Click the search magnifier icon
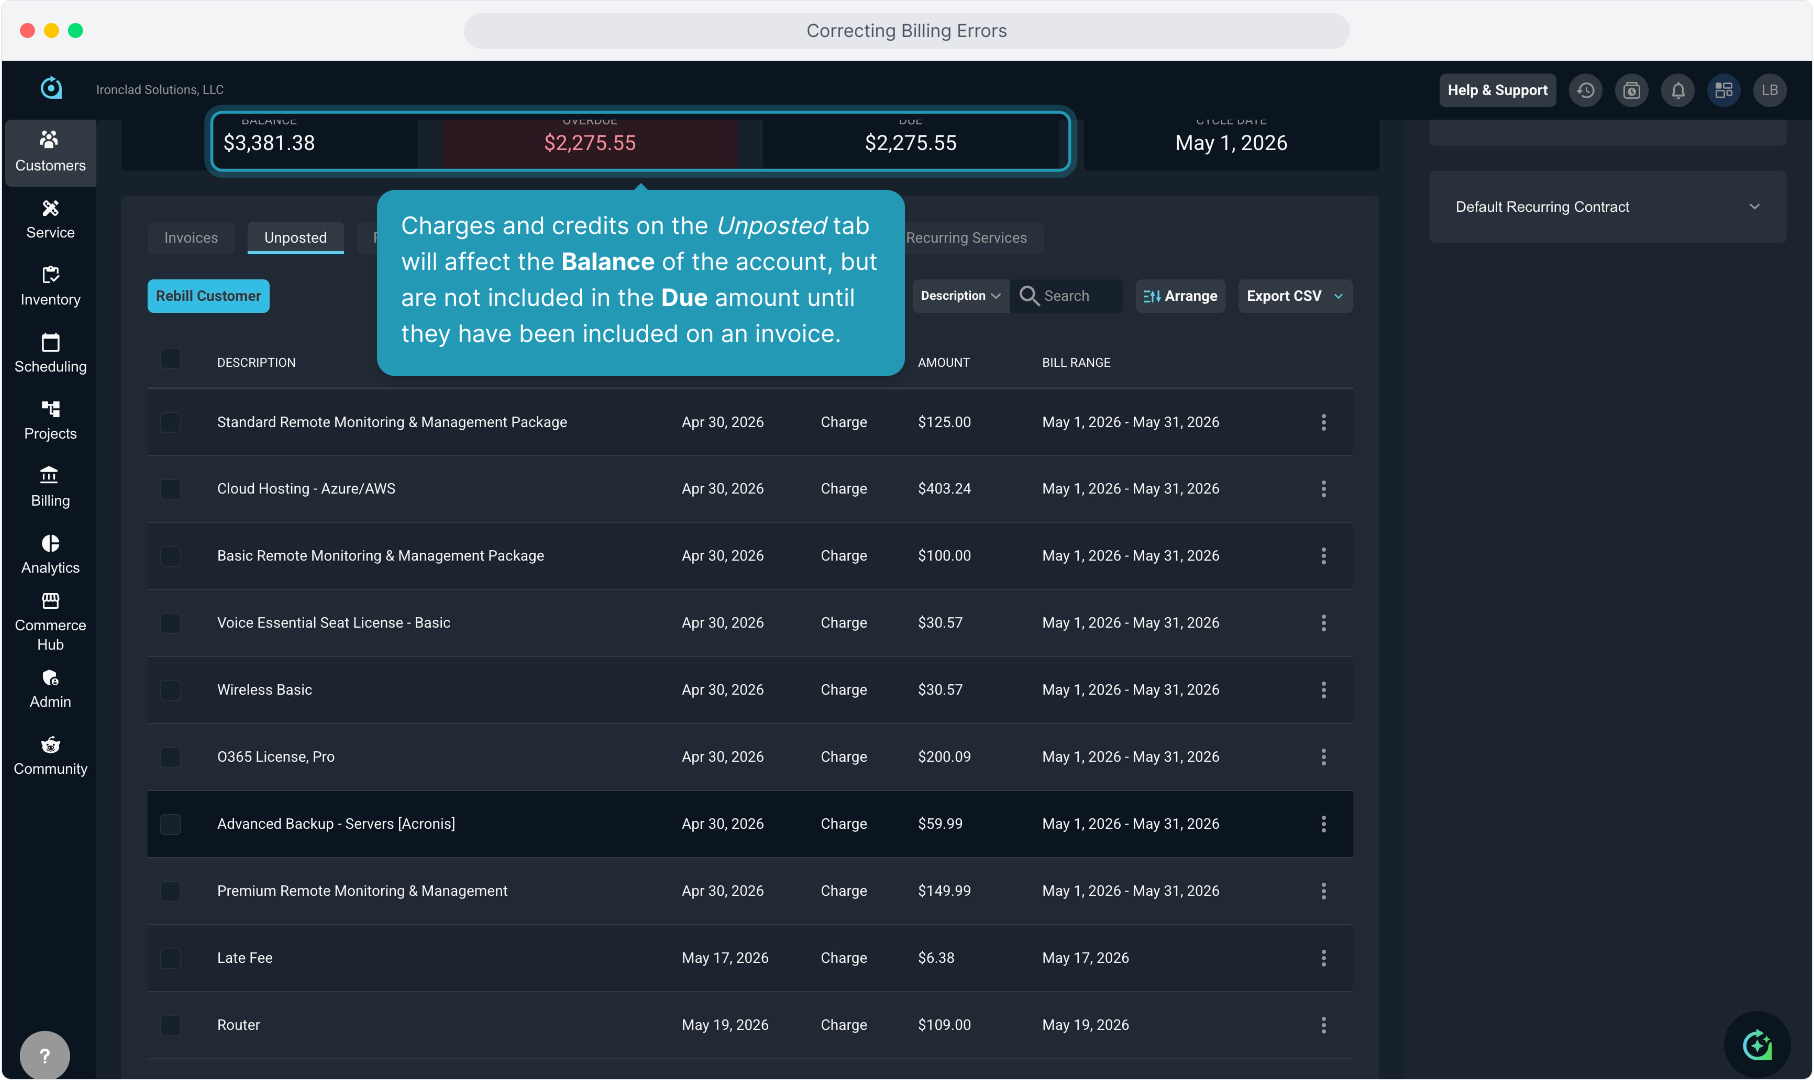This screenshot has width=1814, height=1080. (1029, 296)
